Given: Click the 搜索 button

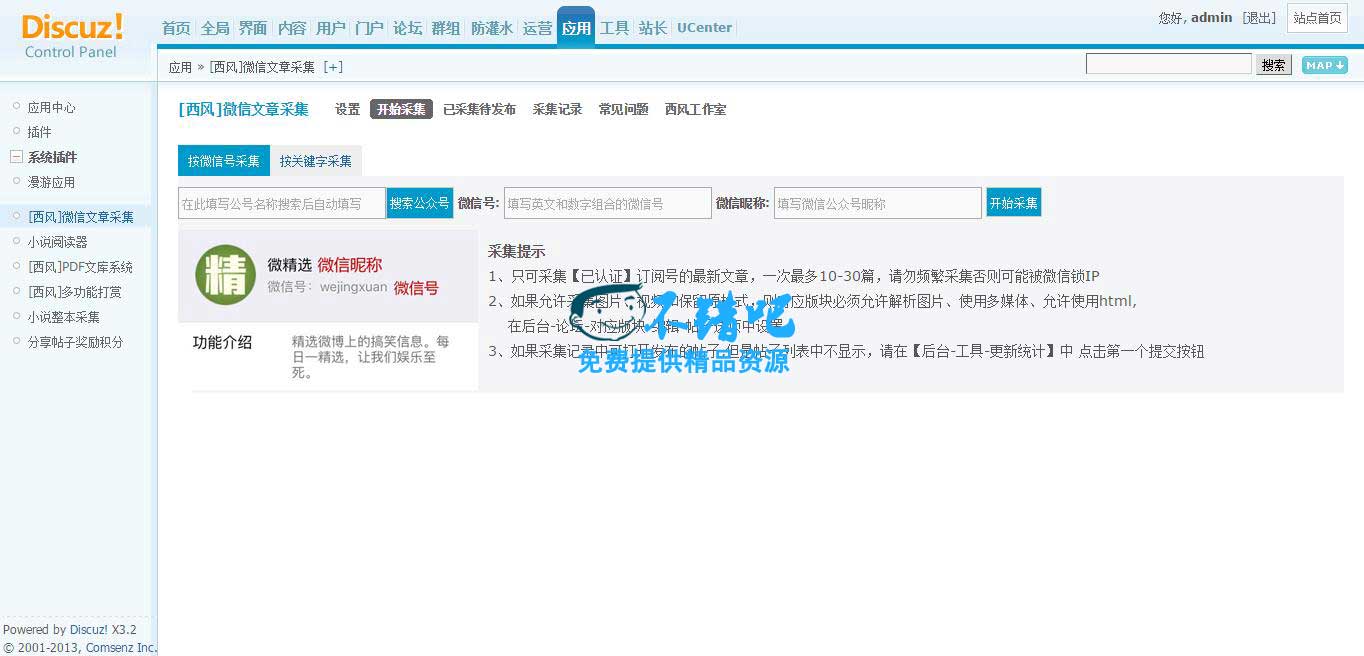Looking at the screenshot, I should coord(1274,65).
